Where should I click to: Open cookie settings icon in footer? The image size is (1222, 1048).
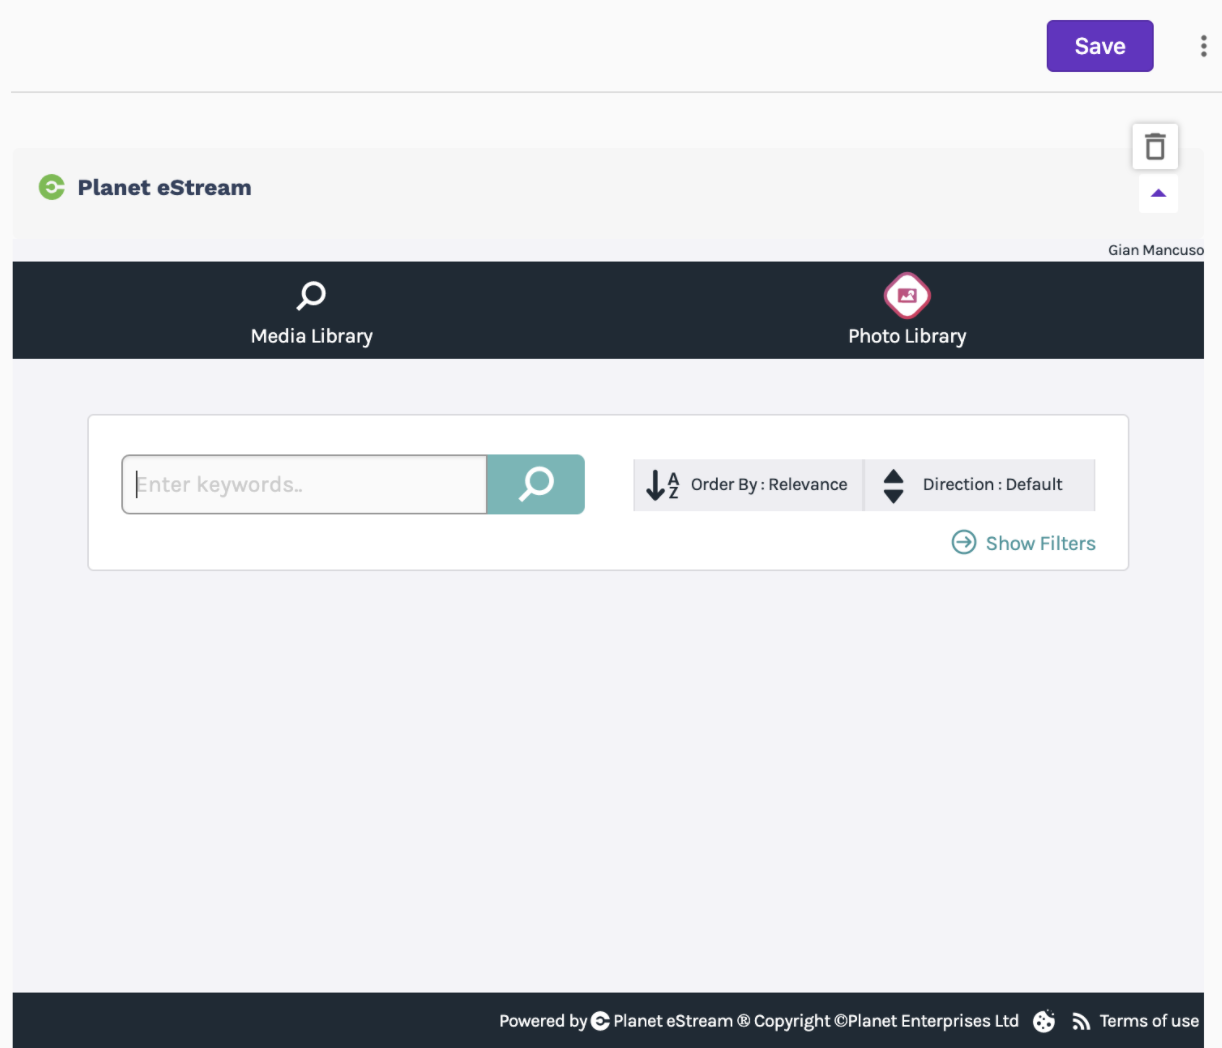[1044, 1021]
